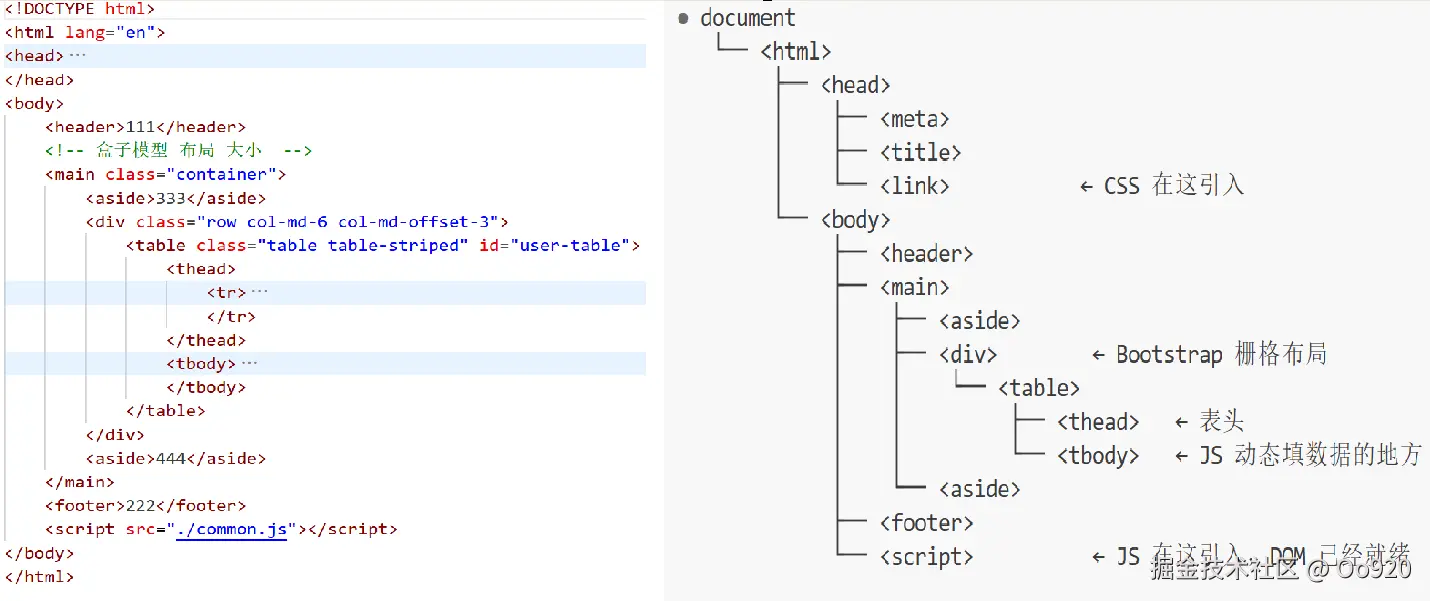The width and height of the screenshot is (1430, 601).
Task: Click the div row col-md-6 code line
Action: 298,222
